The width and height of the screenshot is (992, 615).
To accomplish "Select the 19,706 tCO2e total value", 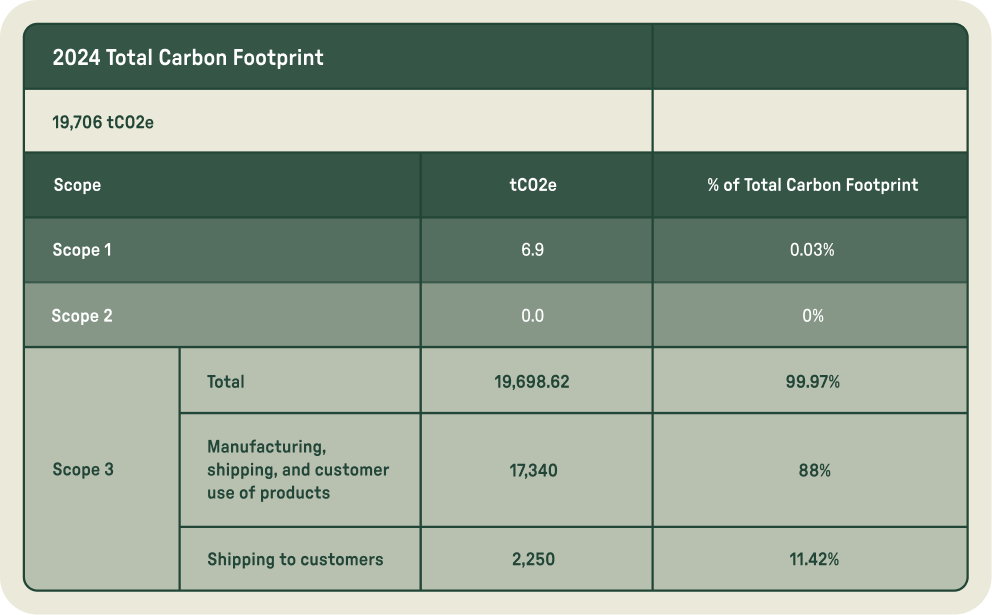I will pyautogui.click(x=103, y=122).
